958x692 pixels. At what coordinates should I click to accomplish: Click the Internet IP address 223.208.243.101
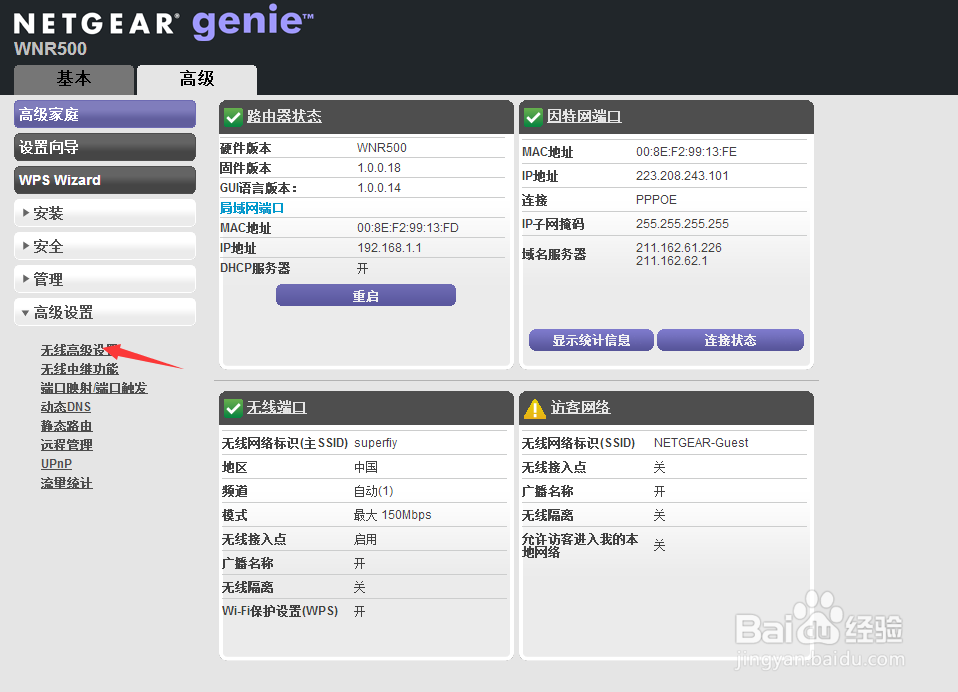tap(682, 176)
